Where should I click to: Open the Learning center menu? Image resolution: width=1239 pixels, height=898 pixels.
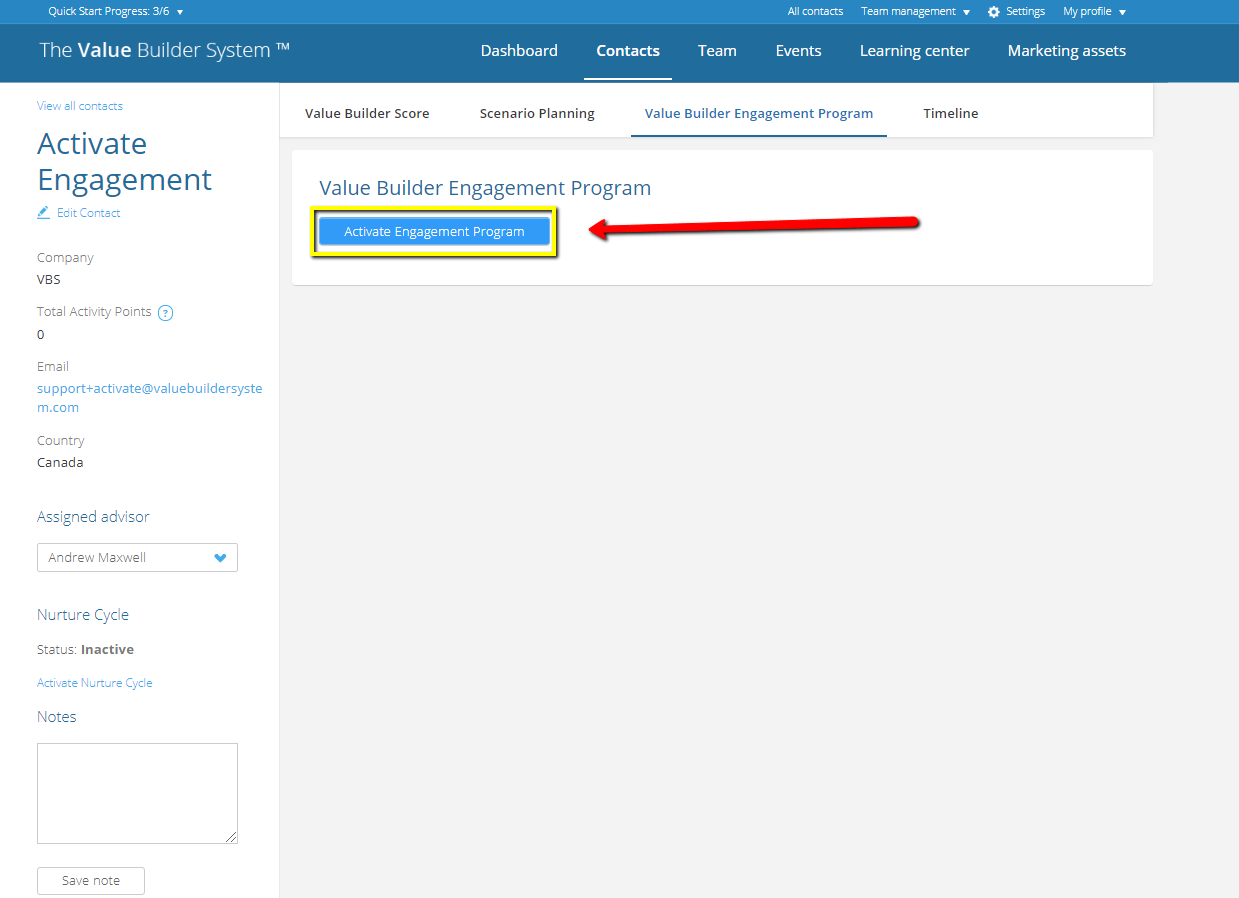tap(914, 51)
